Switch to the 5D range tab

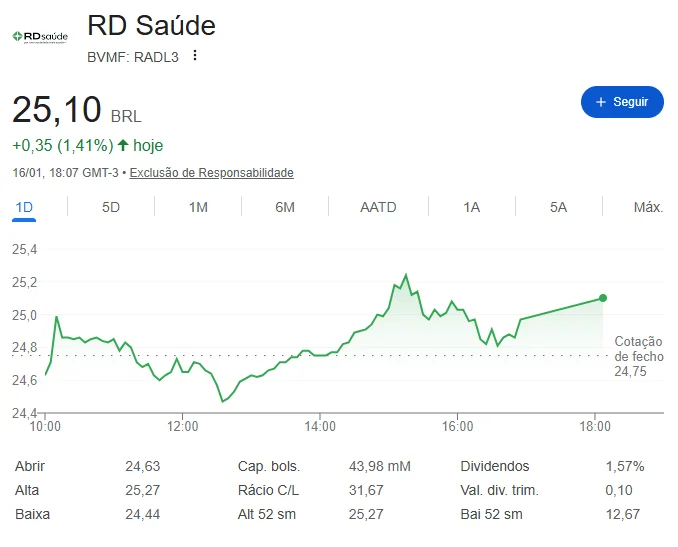pos(111,208)
